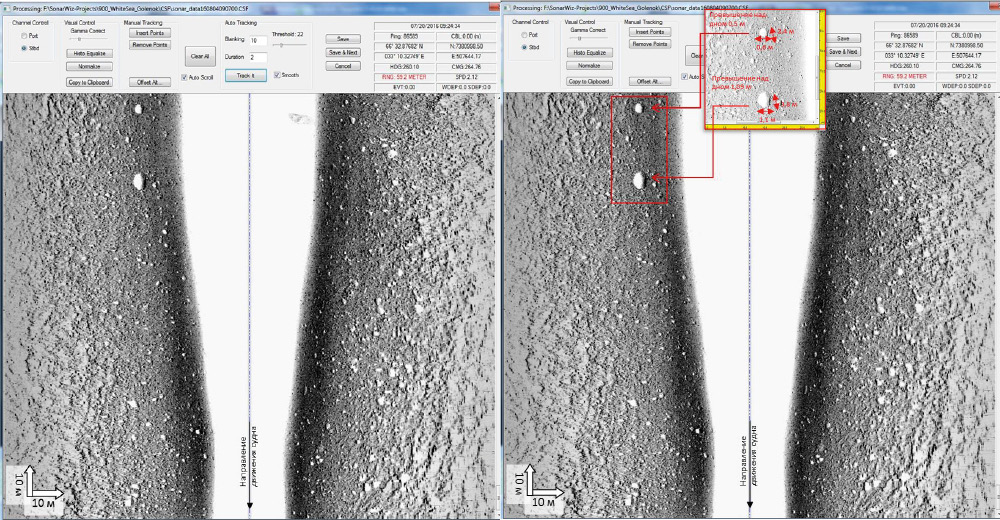Click the Processing file path title of left window
The height and width of the screenshot is (520, 1000).
click(x=130, y=9)
